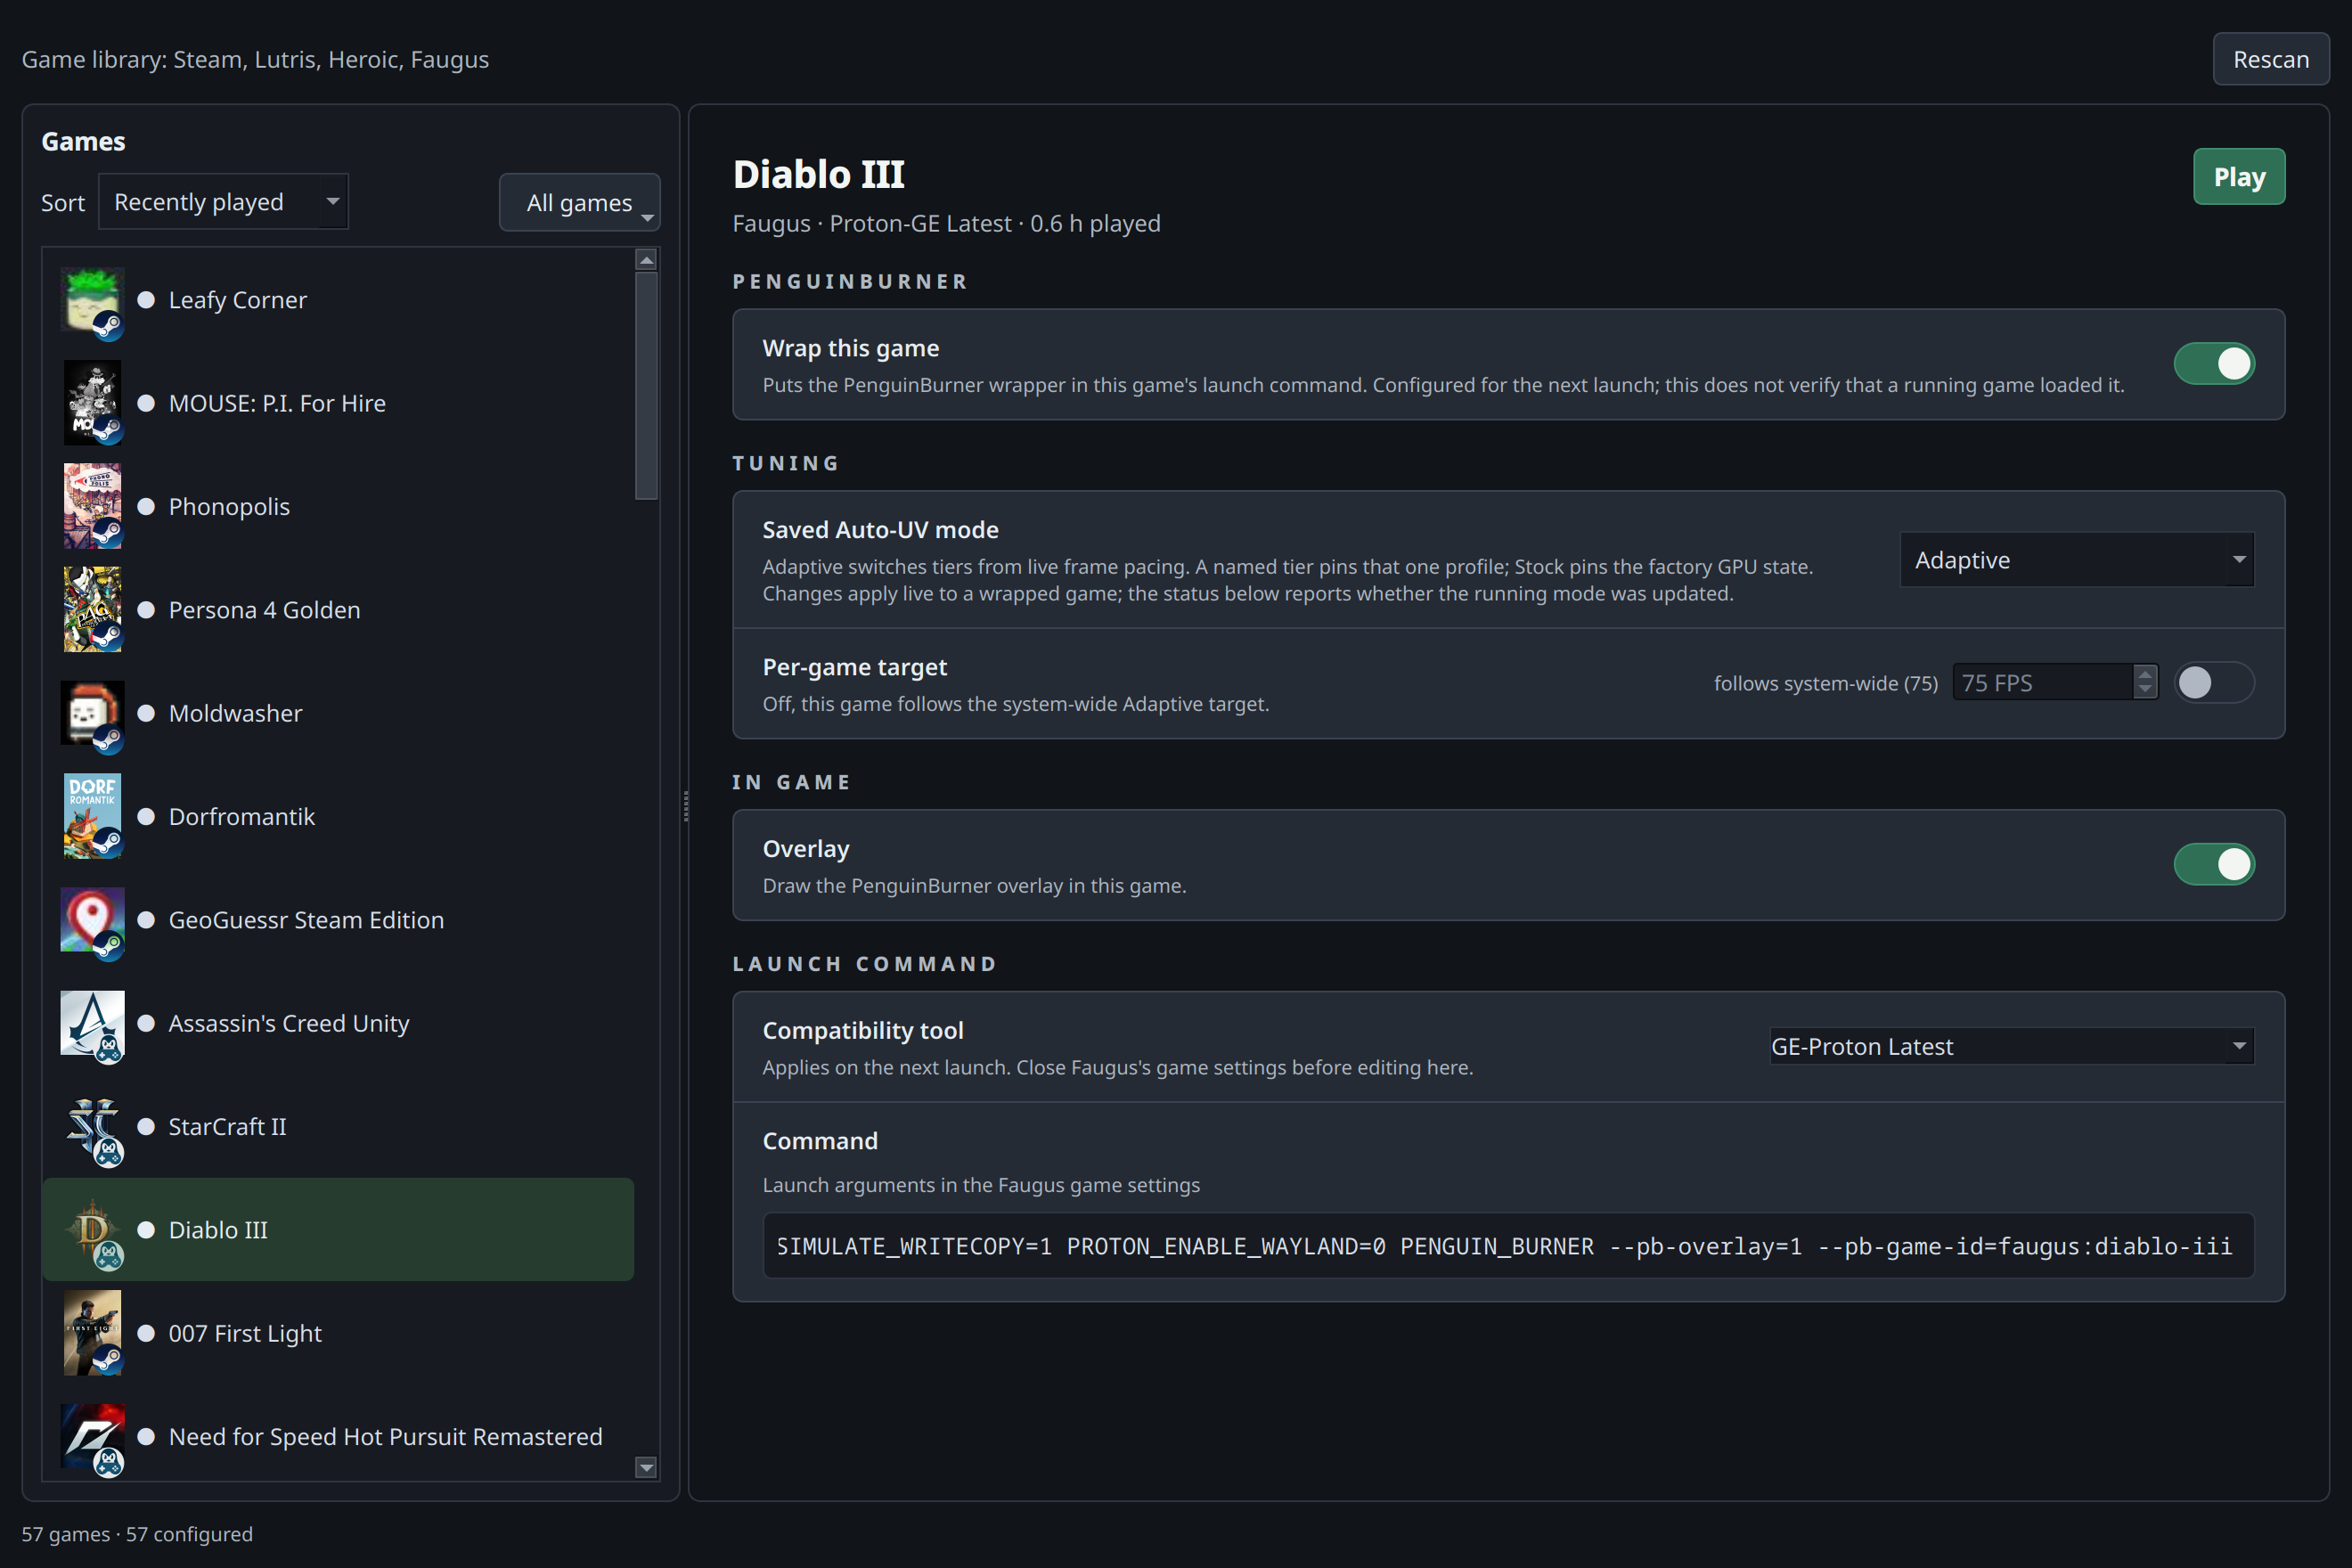Enable the Per-game target toggle
2352x1568 pixels.
2214,683
